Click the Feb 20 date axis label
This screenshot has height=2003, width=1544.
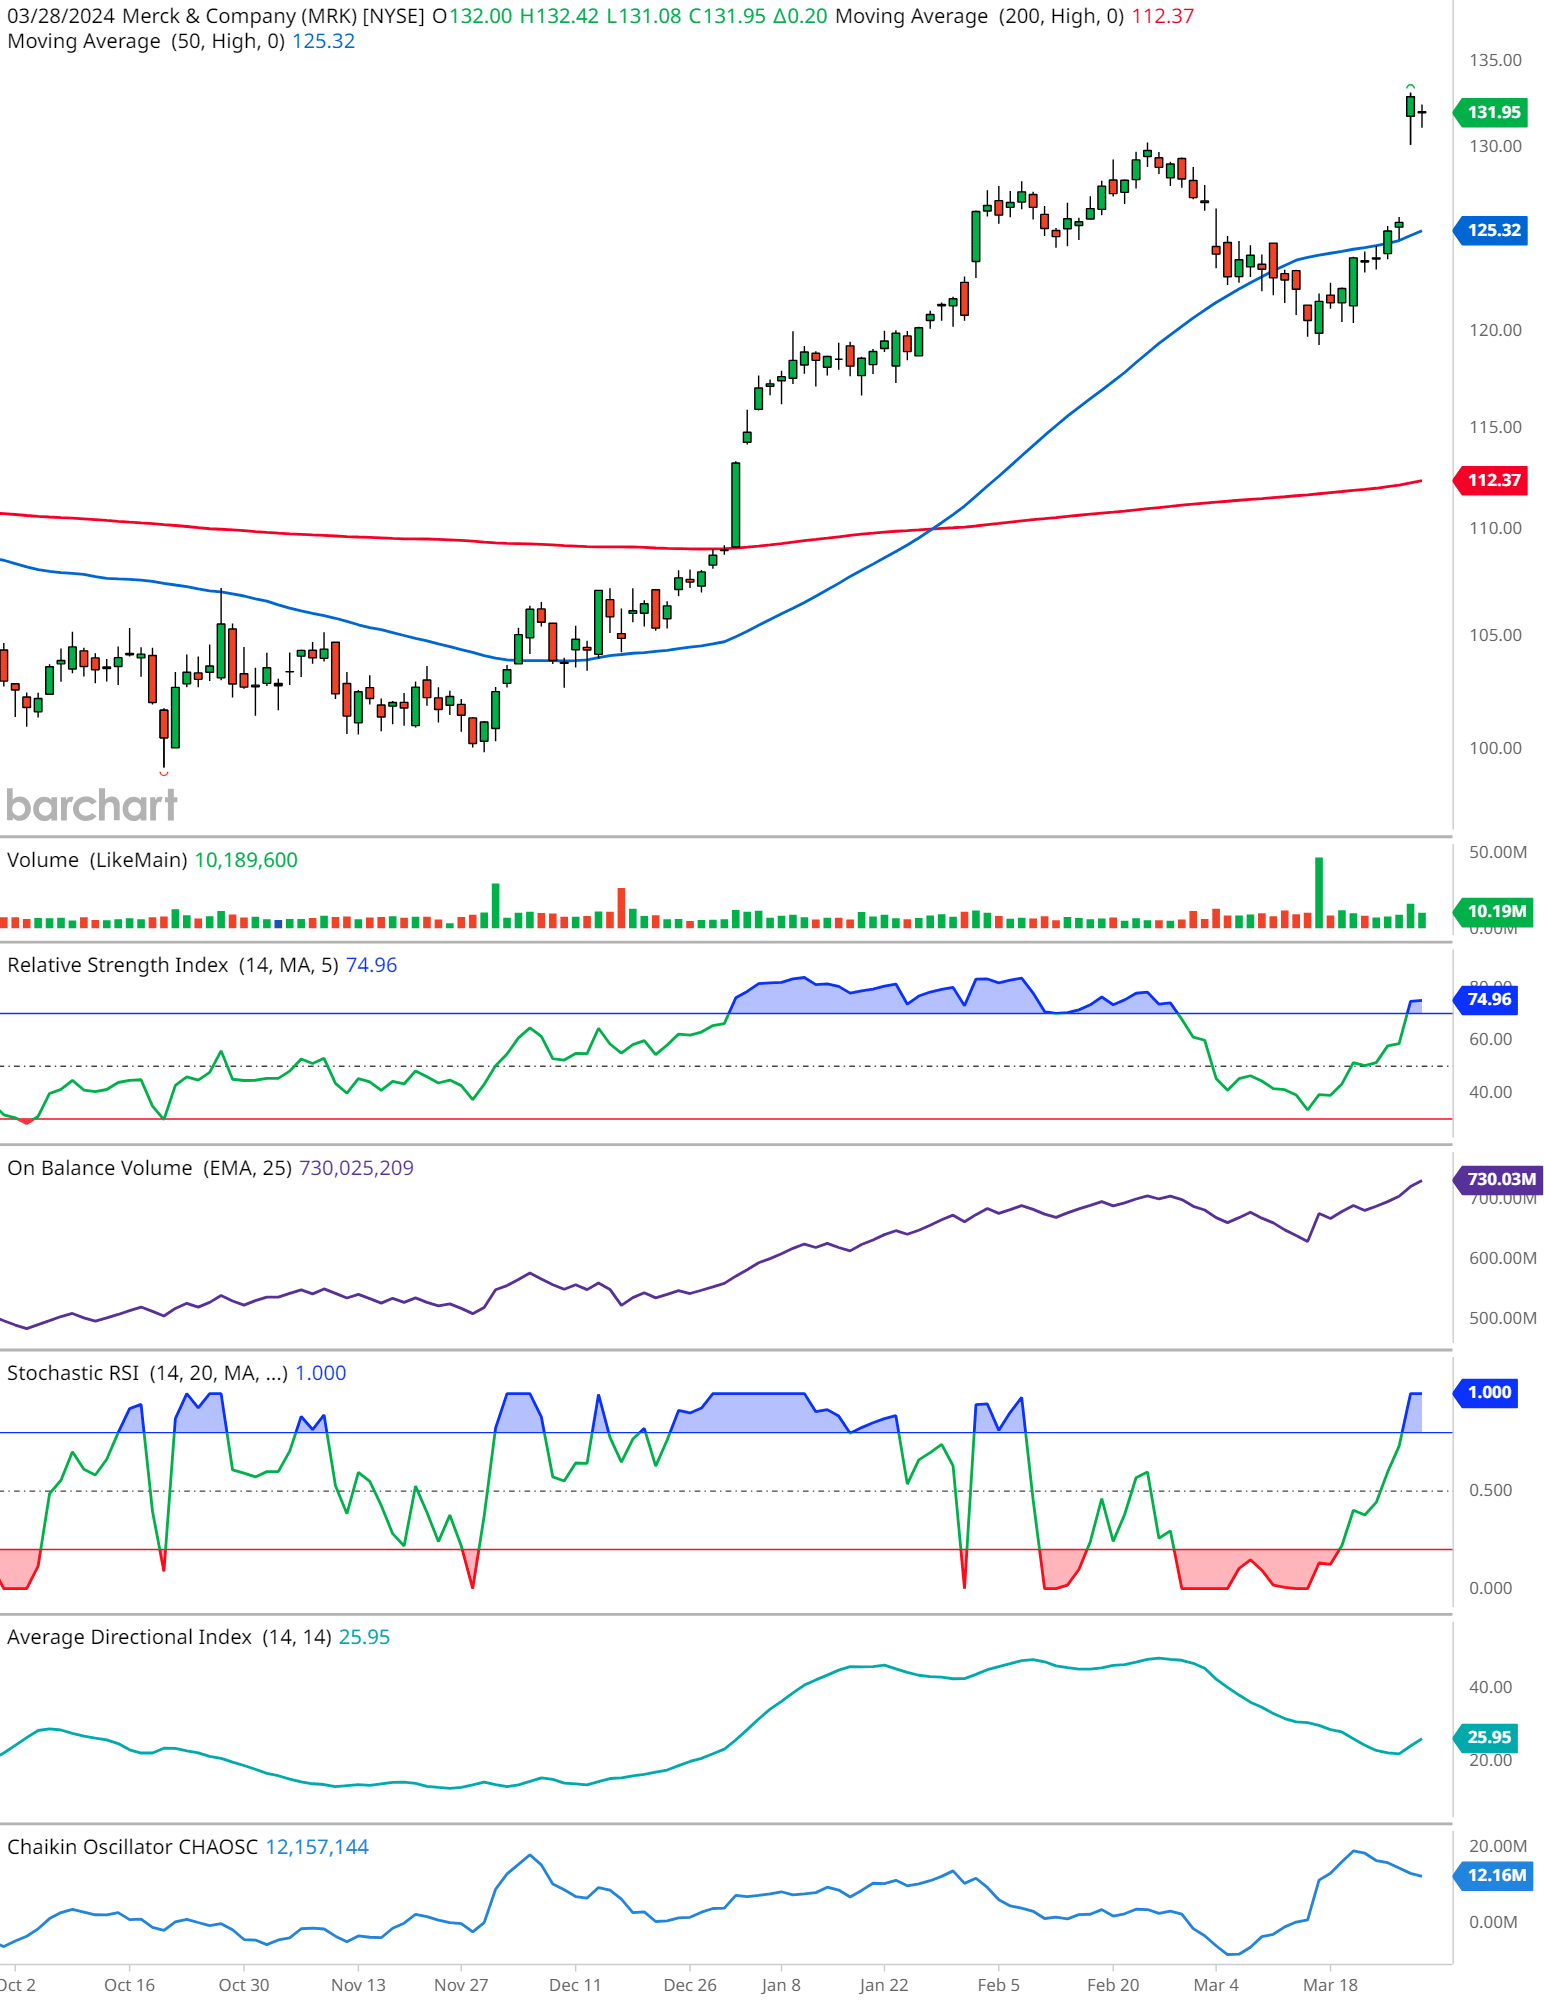coord(1113,1985)
